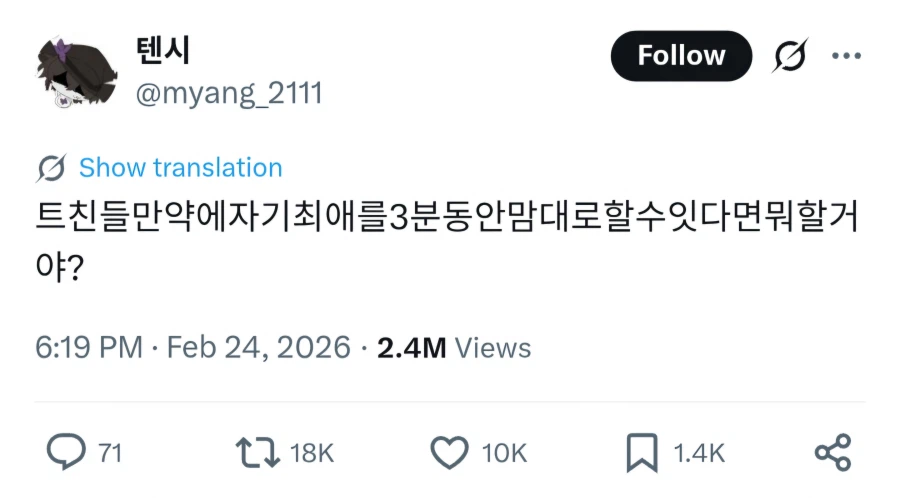
Task: Bookmark the post with the bookmark icon
Action: point(641,453)
